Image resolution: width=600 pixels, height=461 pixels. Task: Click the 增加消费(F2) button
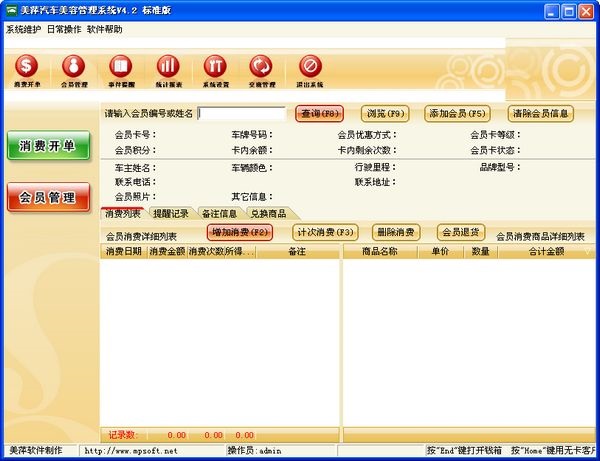click(240, 232)
